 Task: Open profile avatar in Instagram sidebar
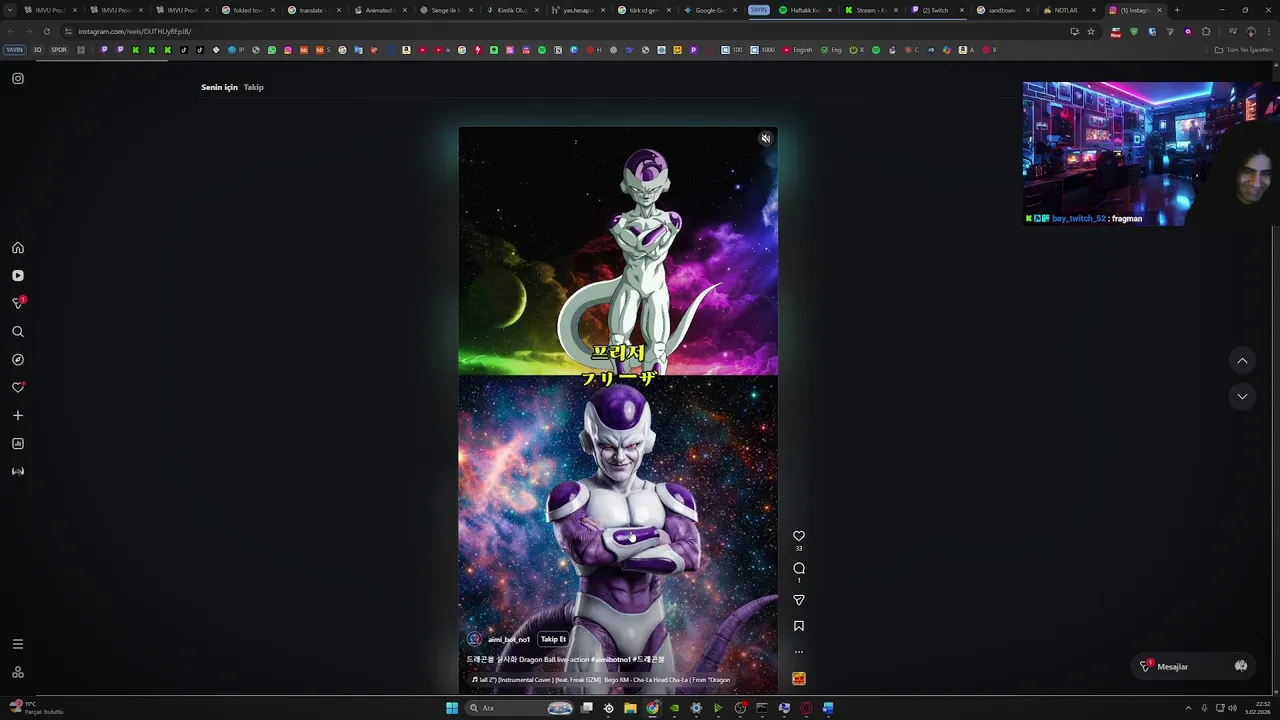tap(18, 471)
